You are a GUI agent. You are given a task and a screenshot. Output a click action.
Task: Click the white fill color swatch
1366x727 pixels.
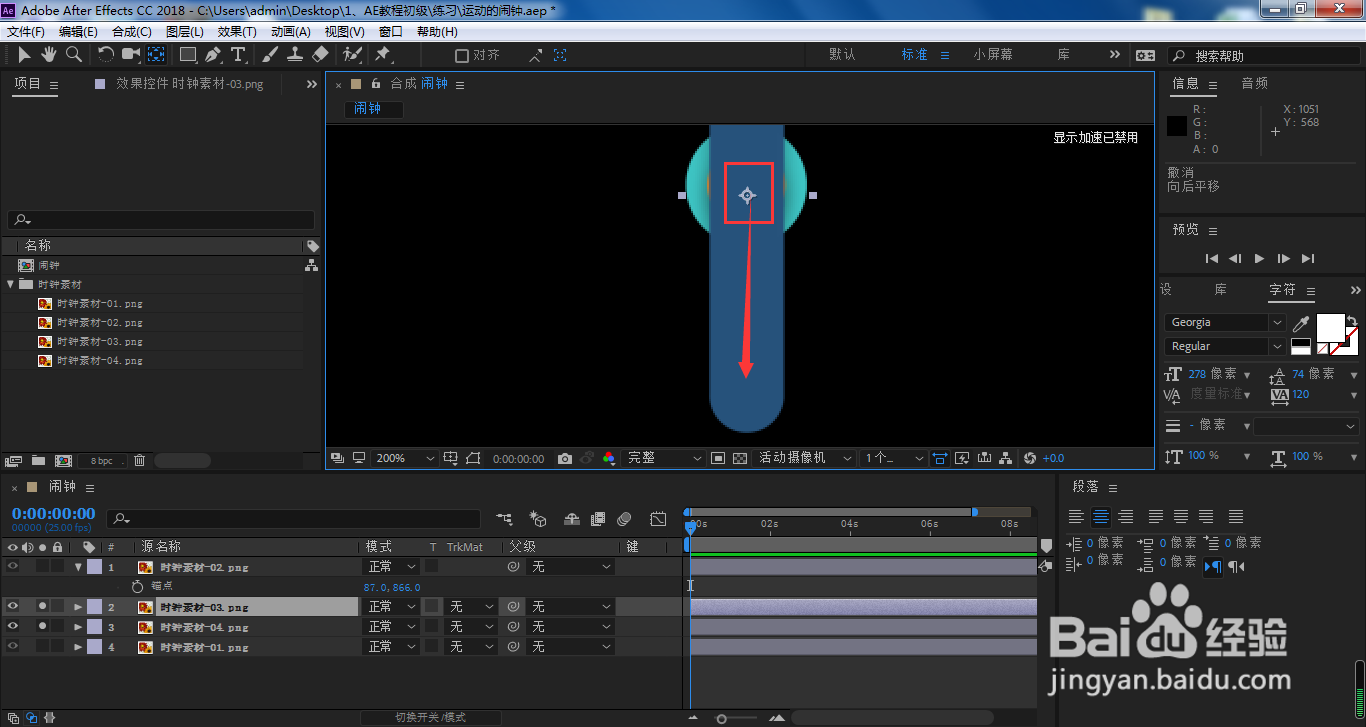pos(1330,328)
